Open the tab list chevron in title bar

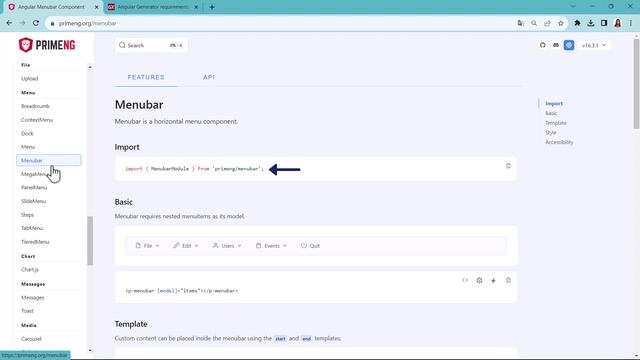pos(573,7)
